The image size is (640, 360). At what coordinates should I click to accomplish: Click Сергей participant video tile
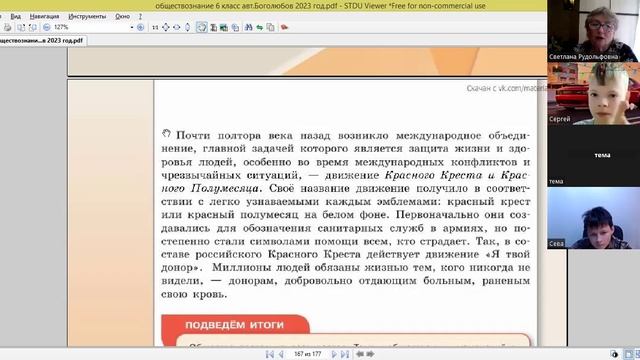(x=593, y=93)
